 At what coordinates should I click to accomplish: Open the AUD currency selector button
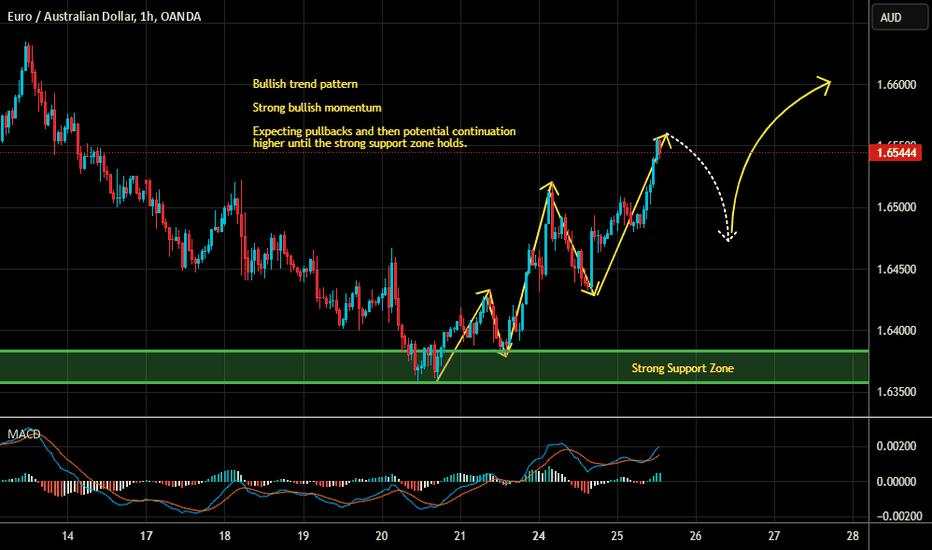[899, 17]
